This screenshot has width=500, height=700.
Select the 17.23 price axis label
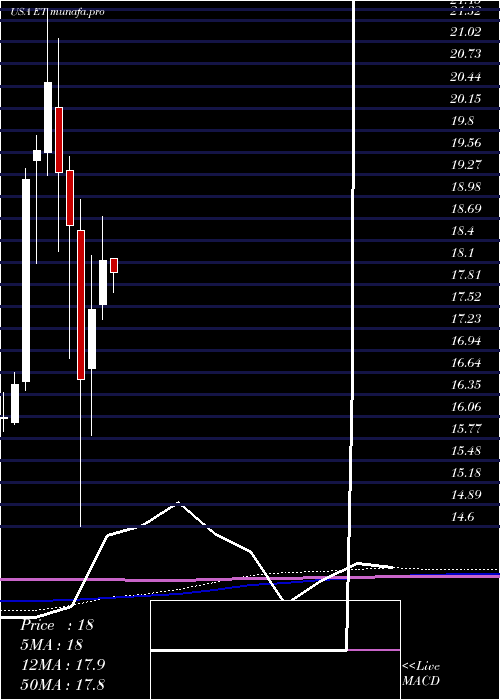pos(466,318)
